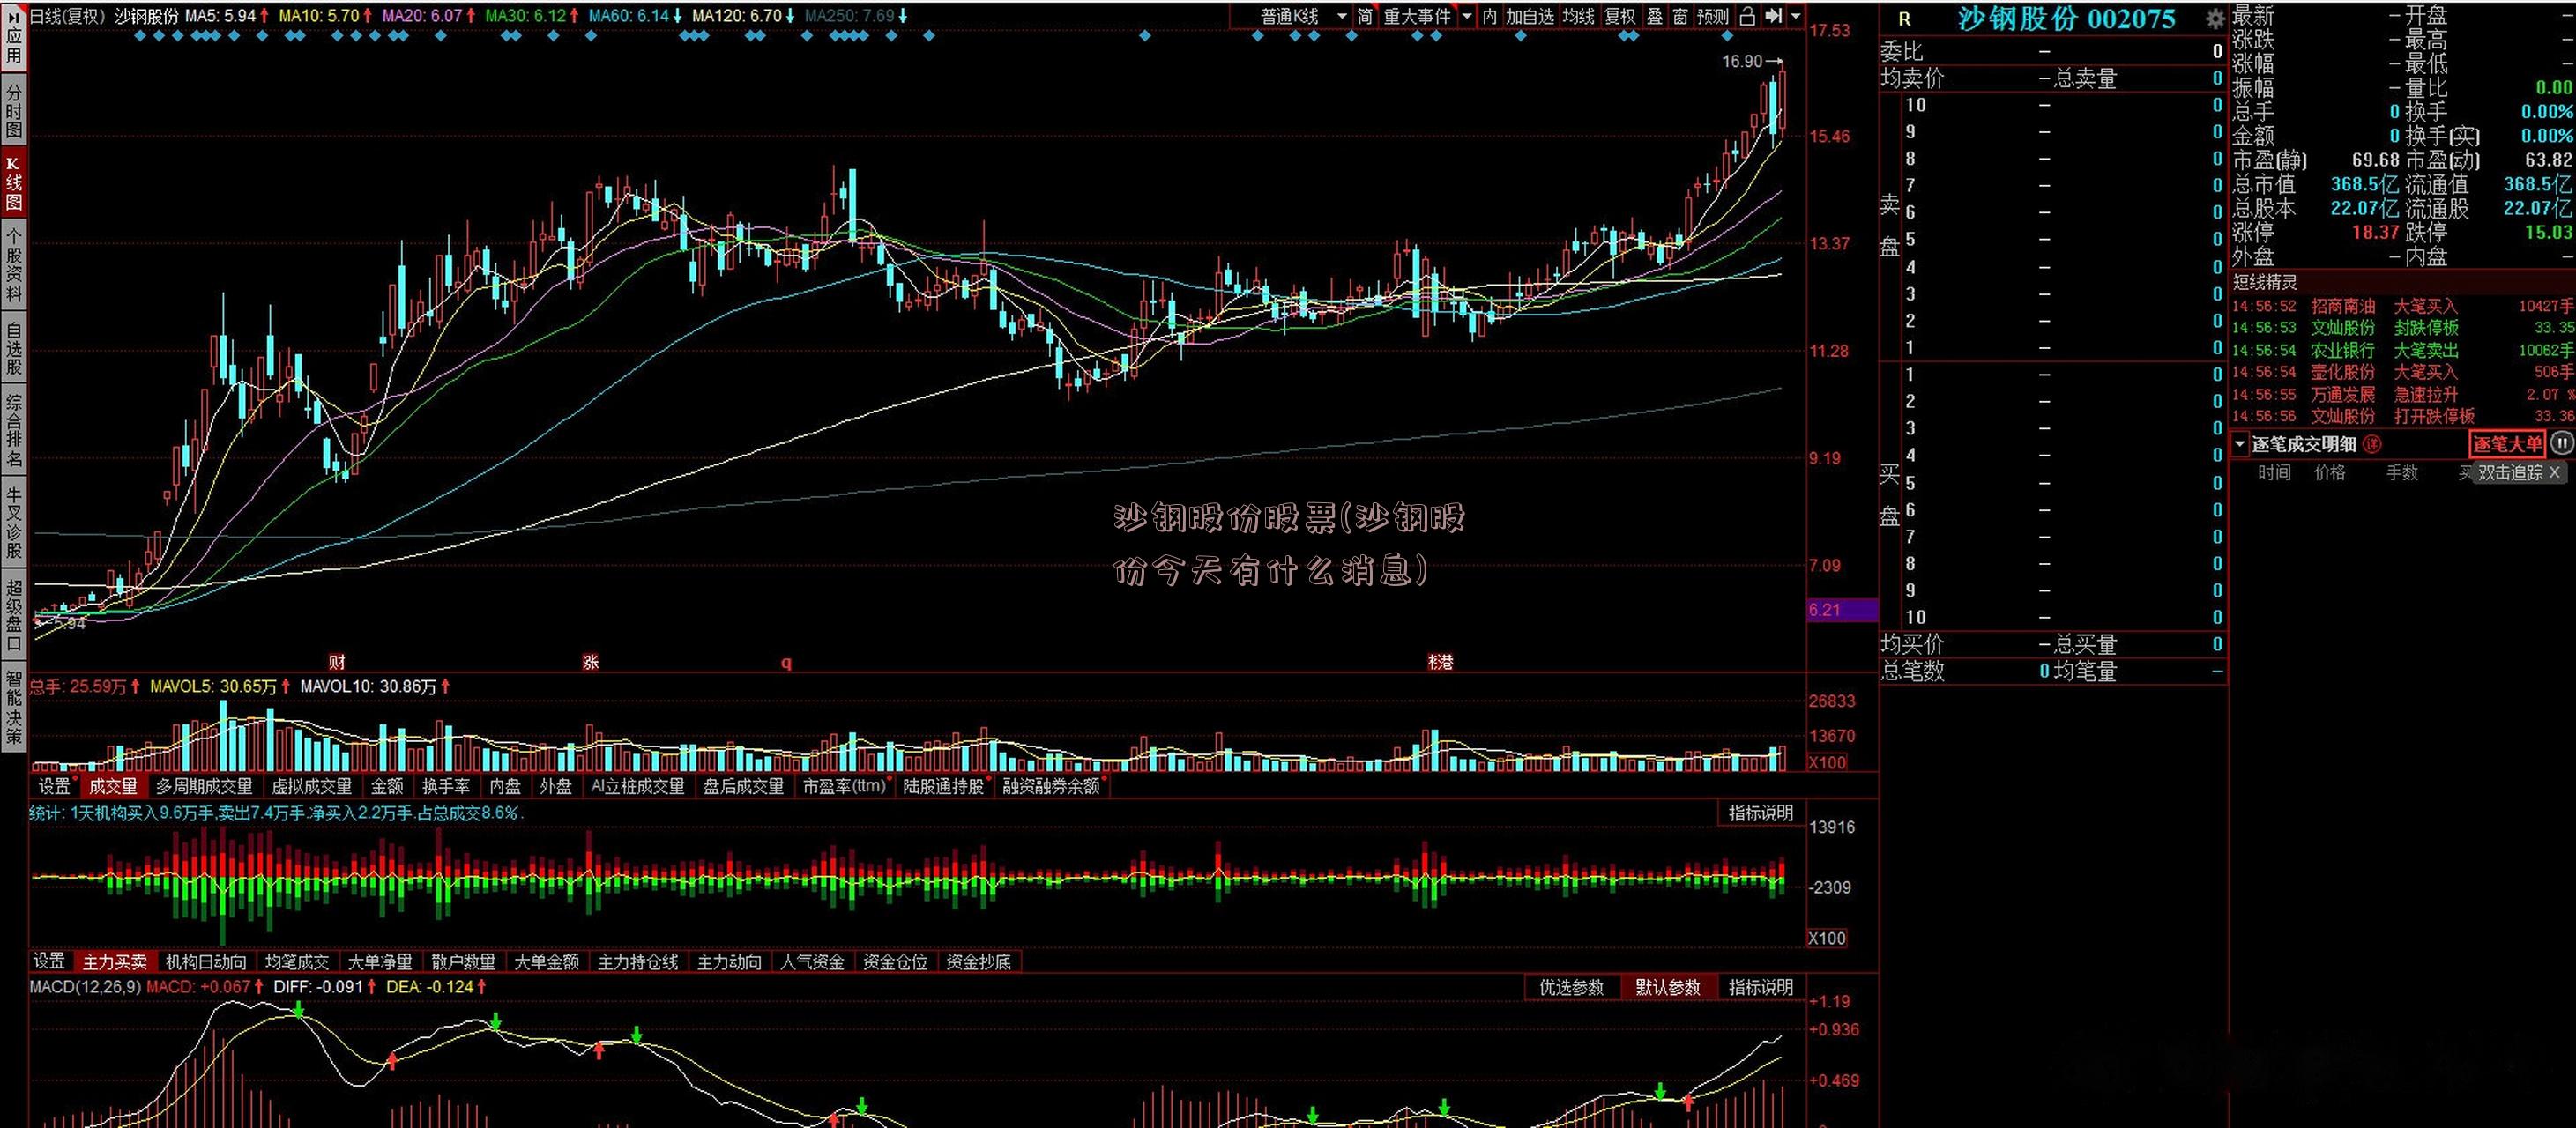Image resolution: width=2576 pixels, height=1128 pixels.
Task: Select the 虚拟成交量 tab
Action: tap(312, 786)
